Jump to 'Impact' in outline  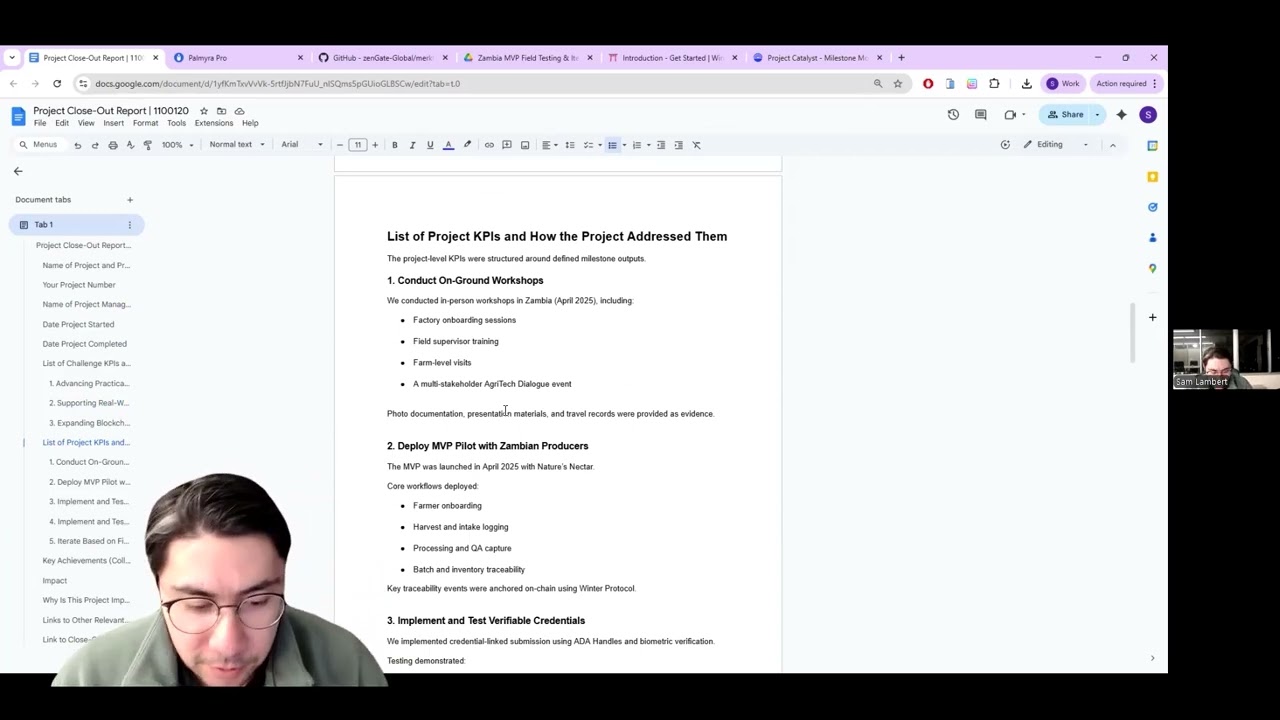tap(55, 581)
